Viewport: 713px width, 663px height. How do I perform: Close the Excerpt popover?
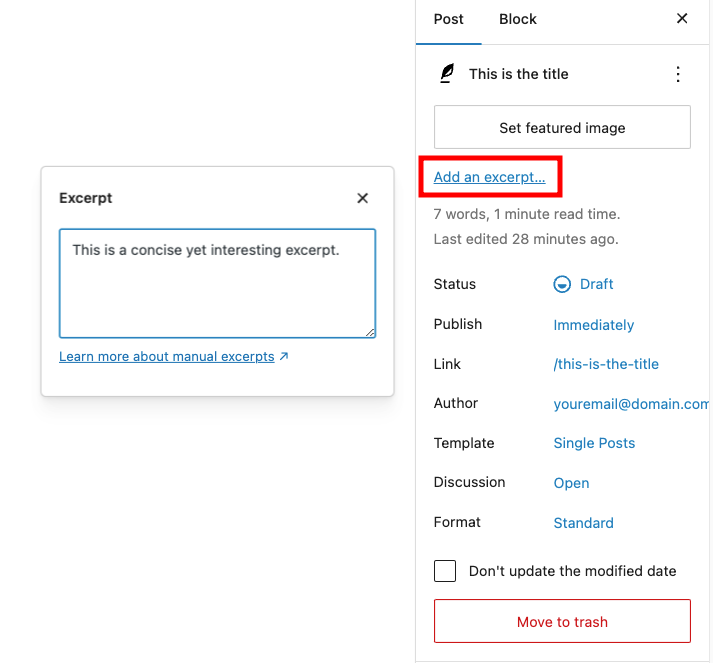tap(362, 198)
